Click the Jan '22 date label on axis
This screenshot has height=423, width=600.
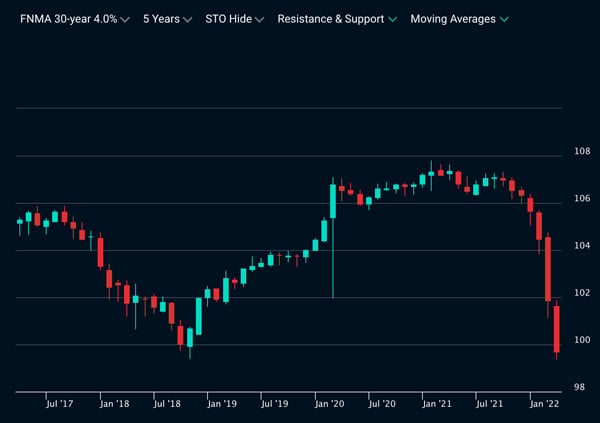tap(544, 403)
